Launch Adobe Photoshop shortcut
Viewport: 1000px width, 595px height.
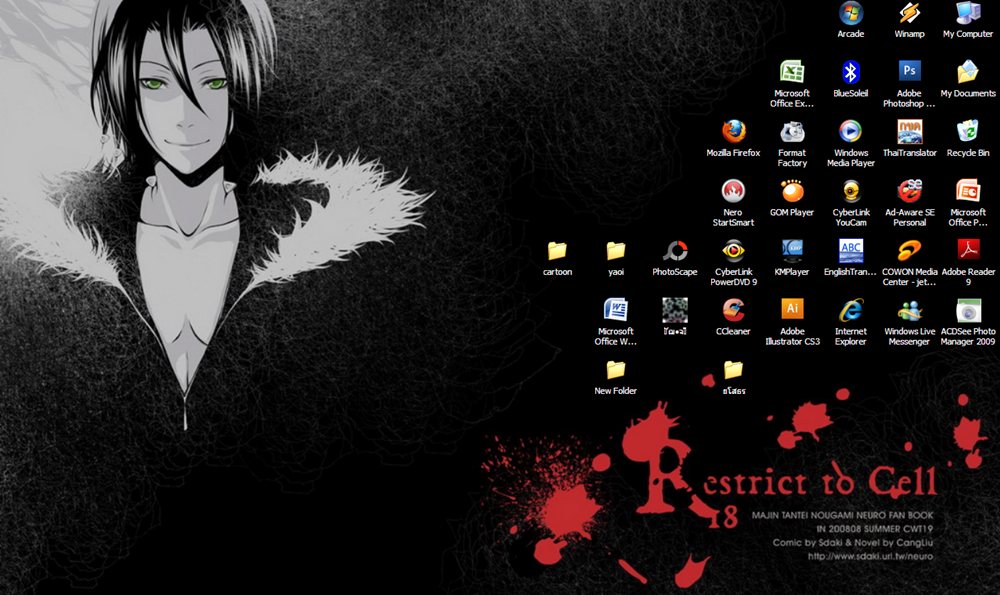pyautogui.click(x=909, y=71)
